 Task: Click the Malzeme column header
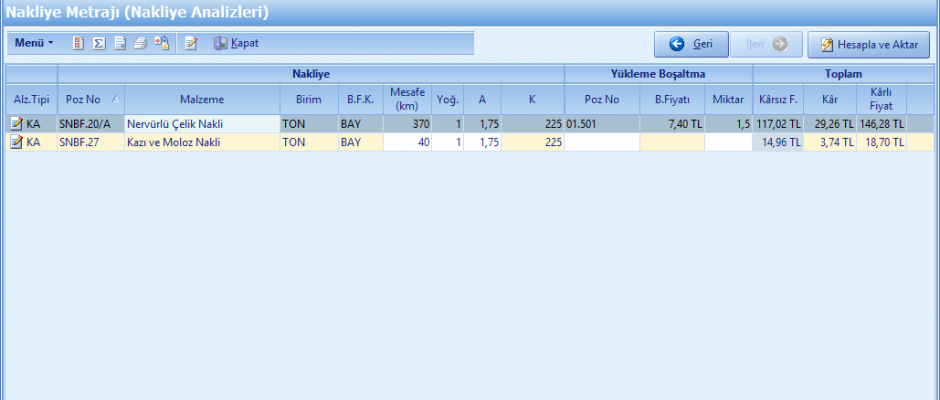coord(201,99)
